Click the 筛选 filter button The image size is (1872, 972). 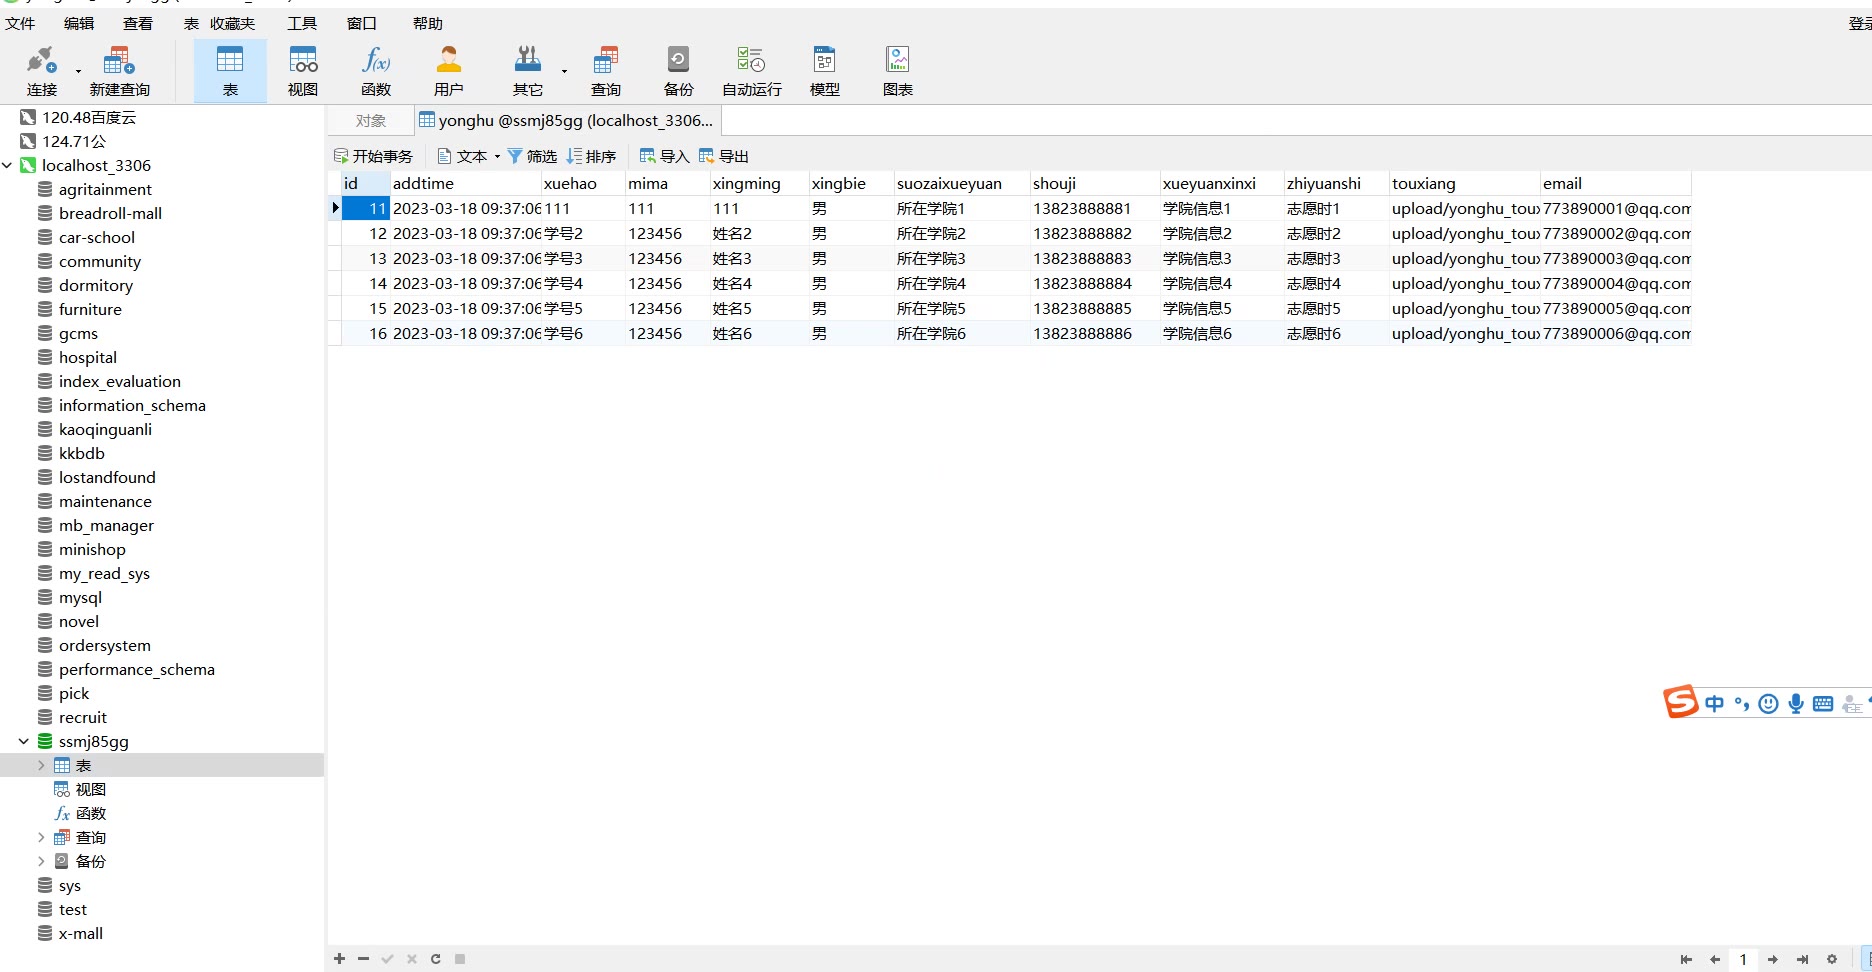(x=532, y=157)
